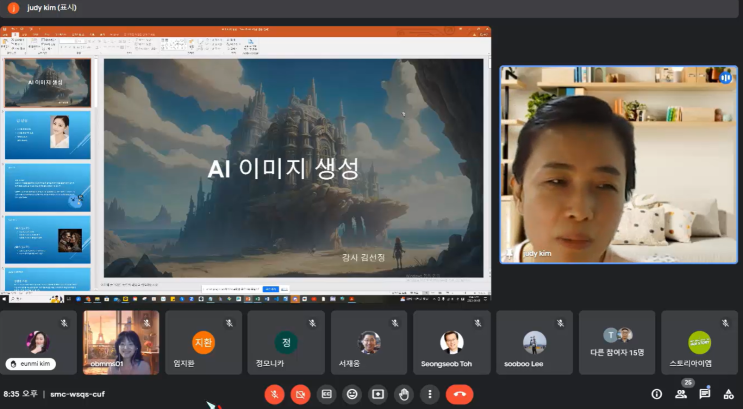Leave the call with the red hang-up button
This screenshot has height=409, width=743.
point(459,394)
